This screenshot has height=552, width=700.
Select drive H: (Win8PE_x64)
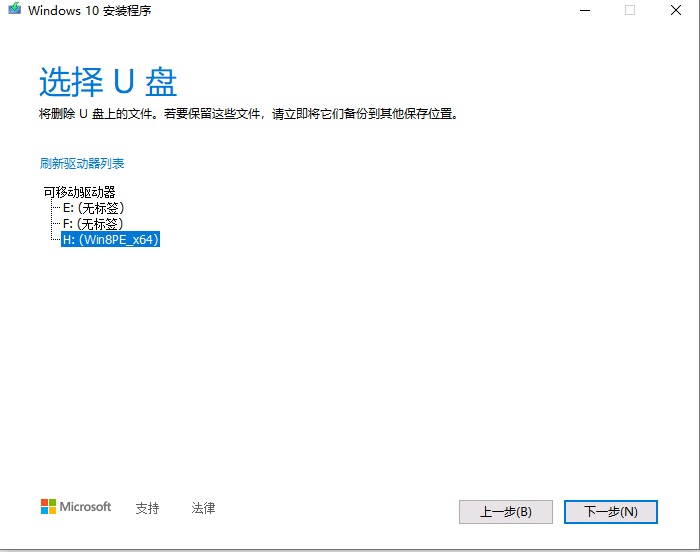coord(110,239)
